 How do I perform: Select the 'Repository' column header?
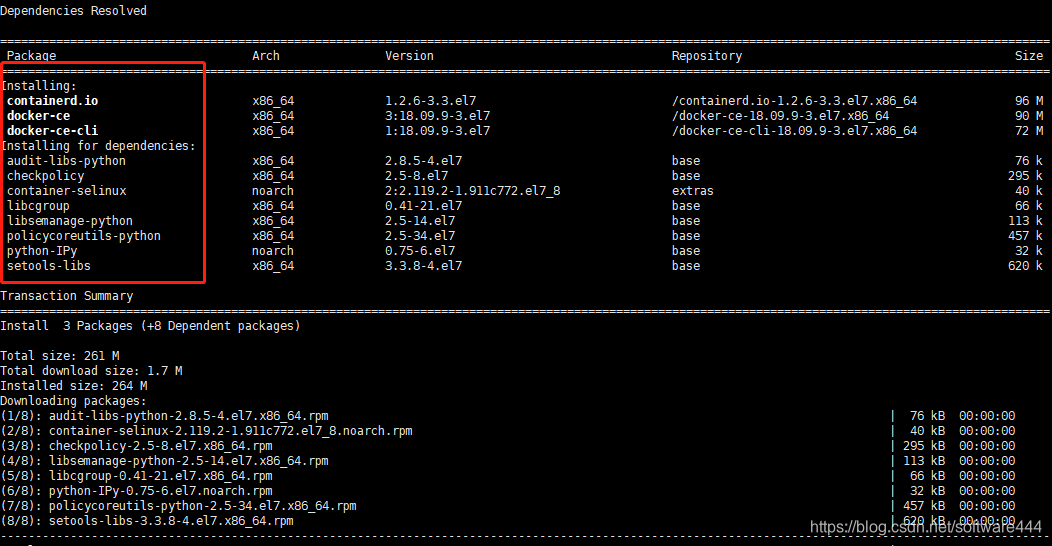(x=706, y=56)
